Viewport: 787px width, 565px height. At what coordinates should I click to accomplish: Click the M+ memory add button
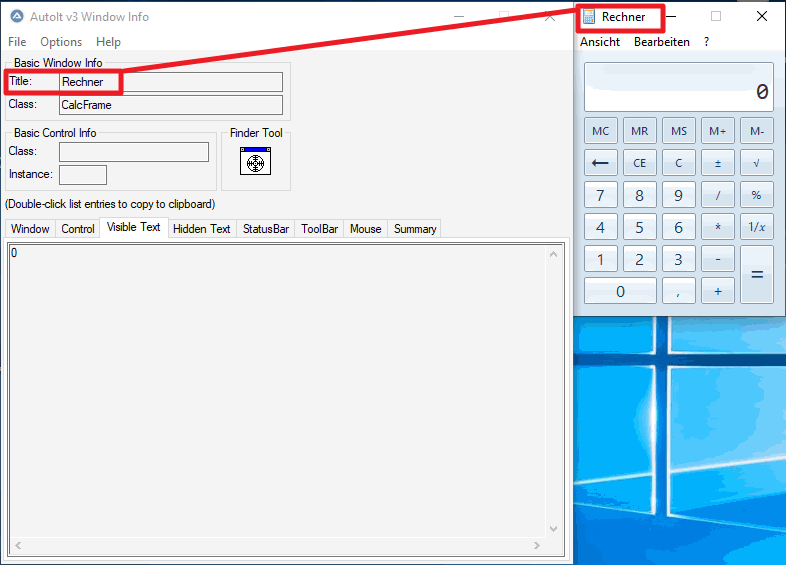coord(718,131)
